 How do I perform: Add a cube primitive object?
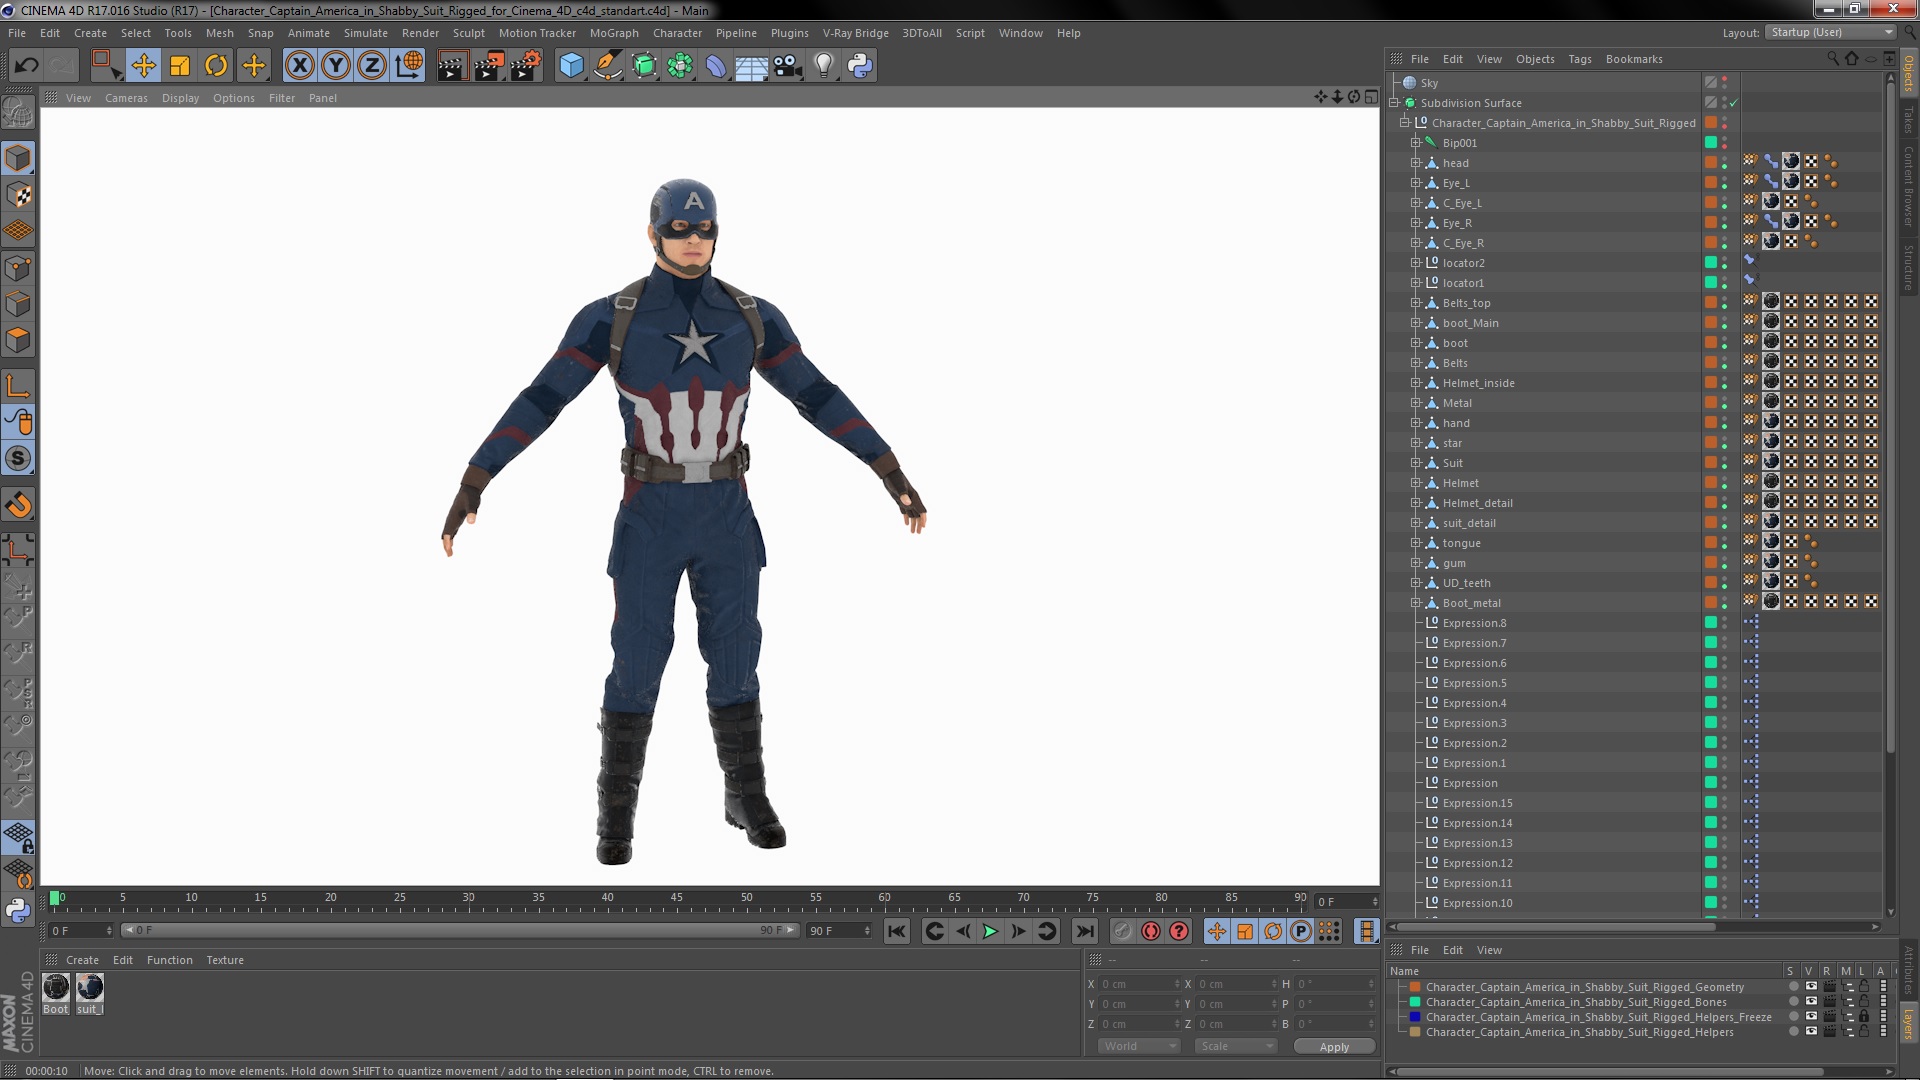572,66
